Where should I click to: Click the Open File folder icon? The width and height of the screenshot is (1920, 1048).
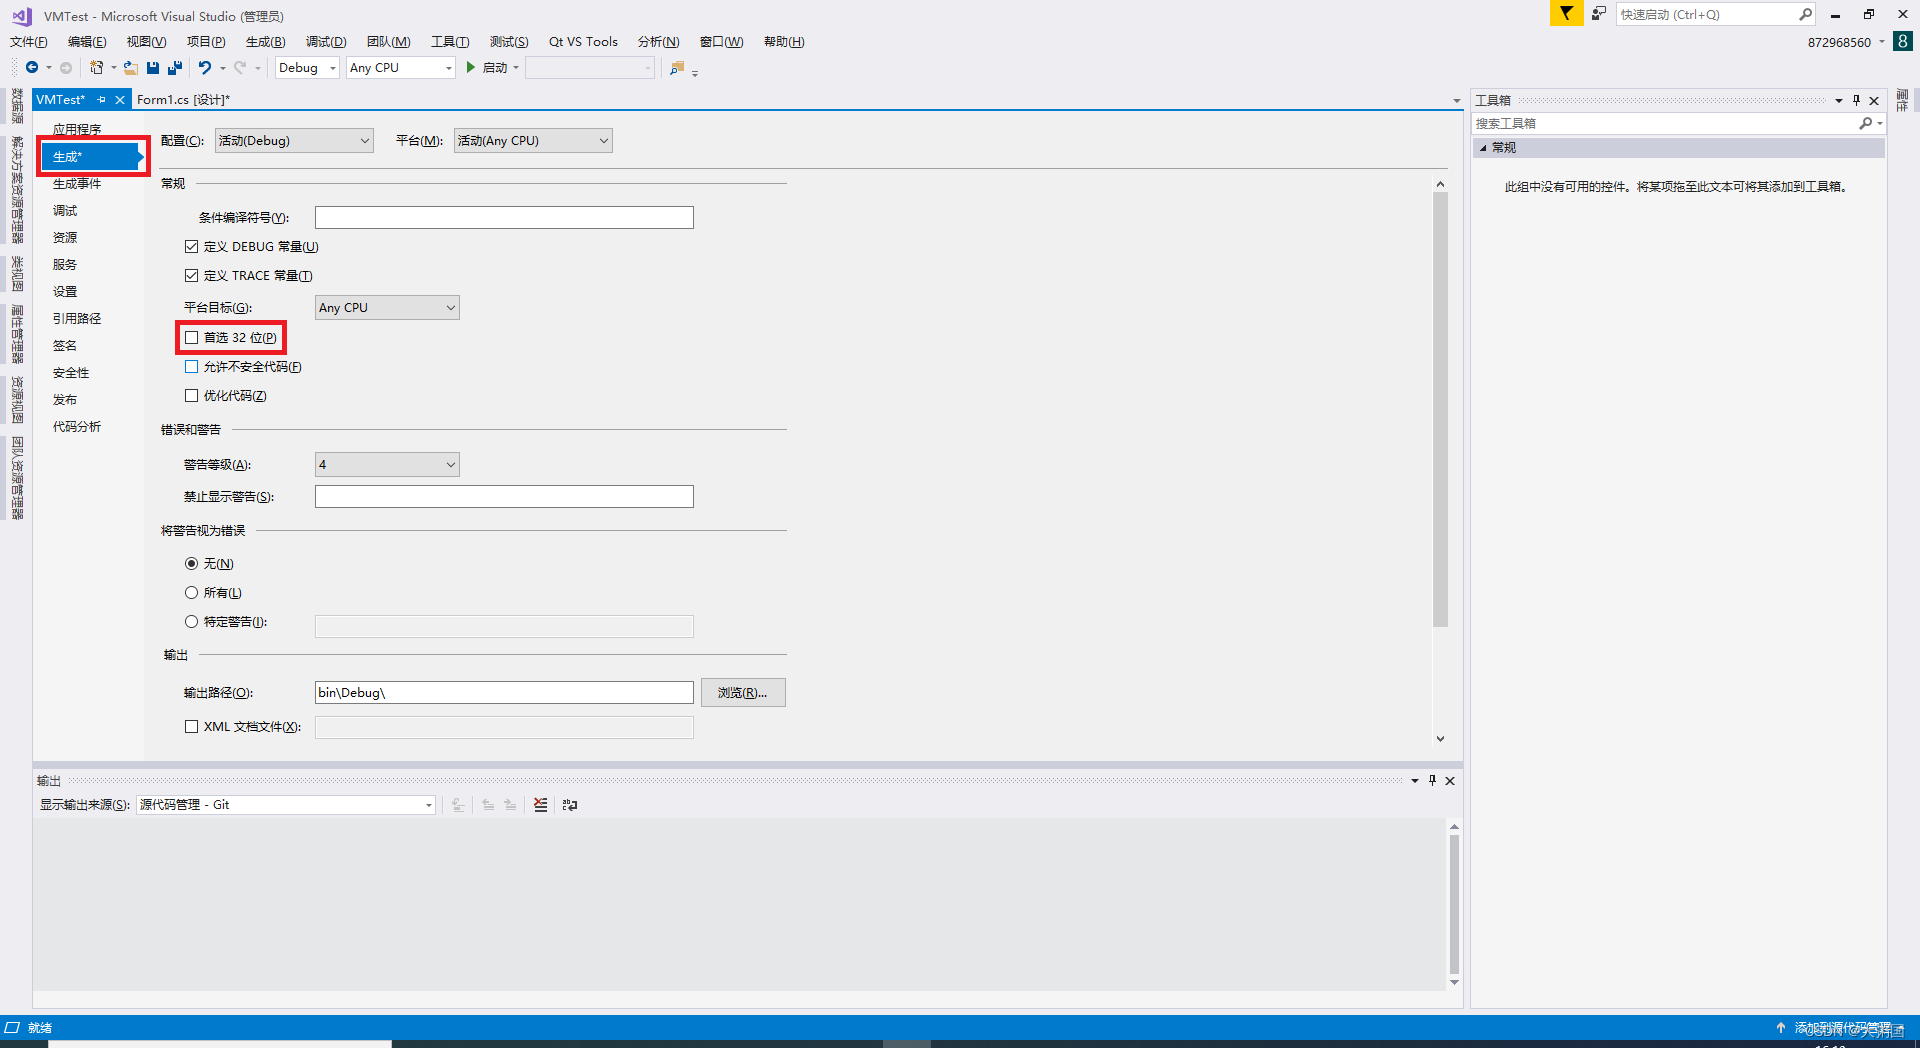130,67
